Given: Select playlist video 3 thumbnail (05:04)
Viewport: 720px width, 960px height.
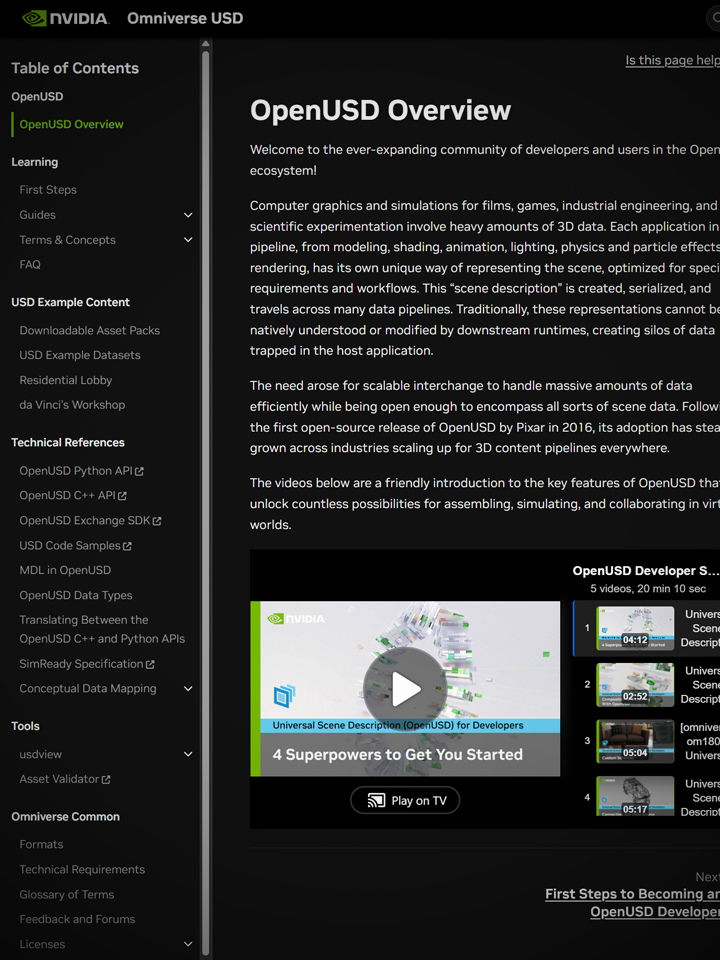Looking at the screenshot, I should pos(635,741).
